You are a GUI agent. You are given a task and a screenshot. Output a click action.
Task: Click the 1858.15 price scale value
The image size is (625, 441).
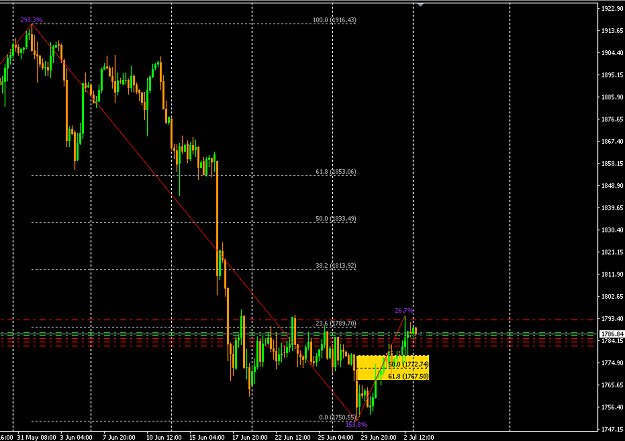[x=612, y=163]
